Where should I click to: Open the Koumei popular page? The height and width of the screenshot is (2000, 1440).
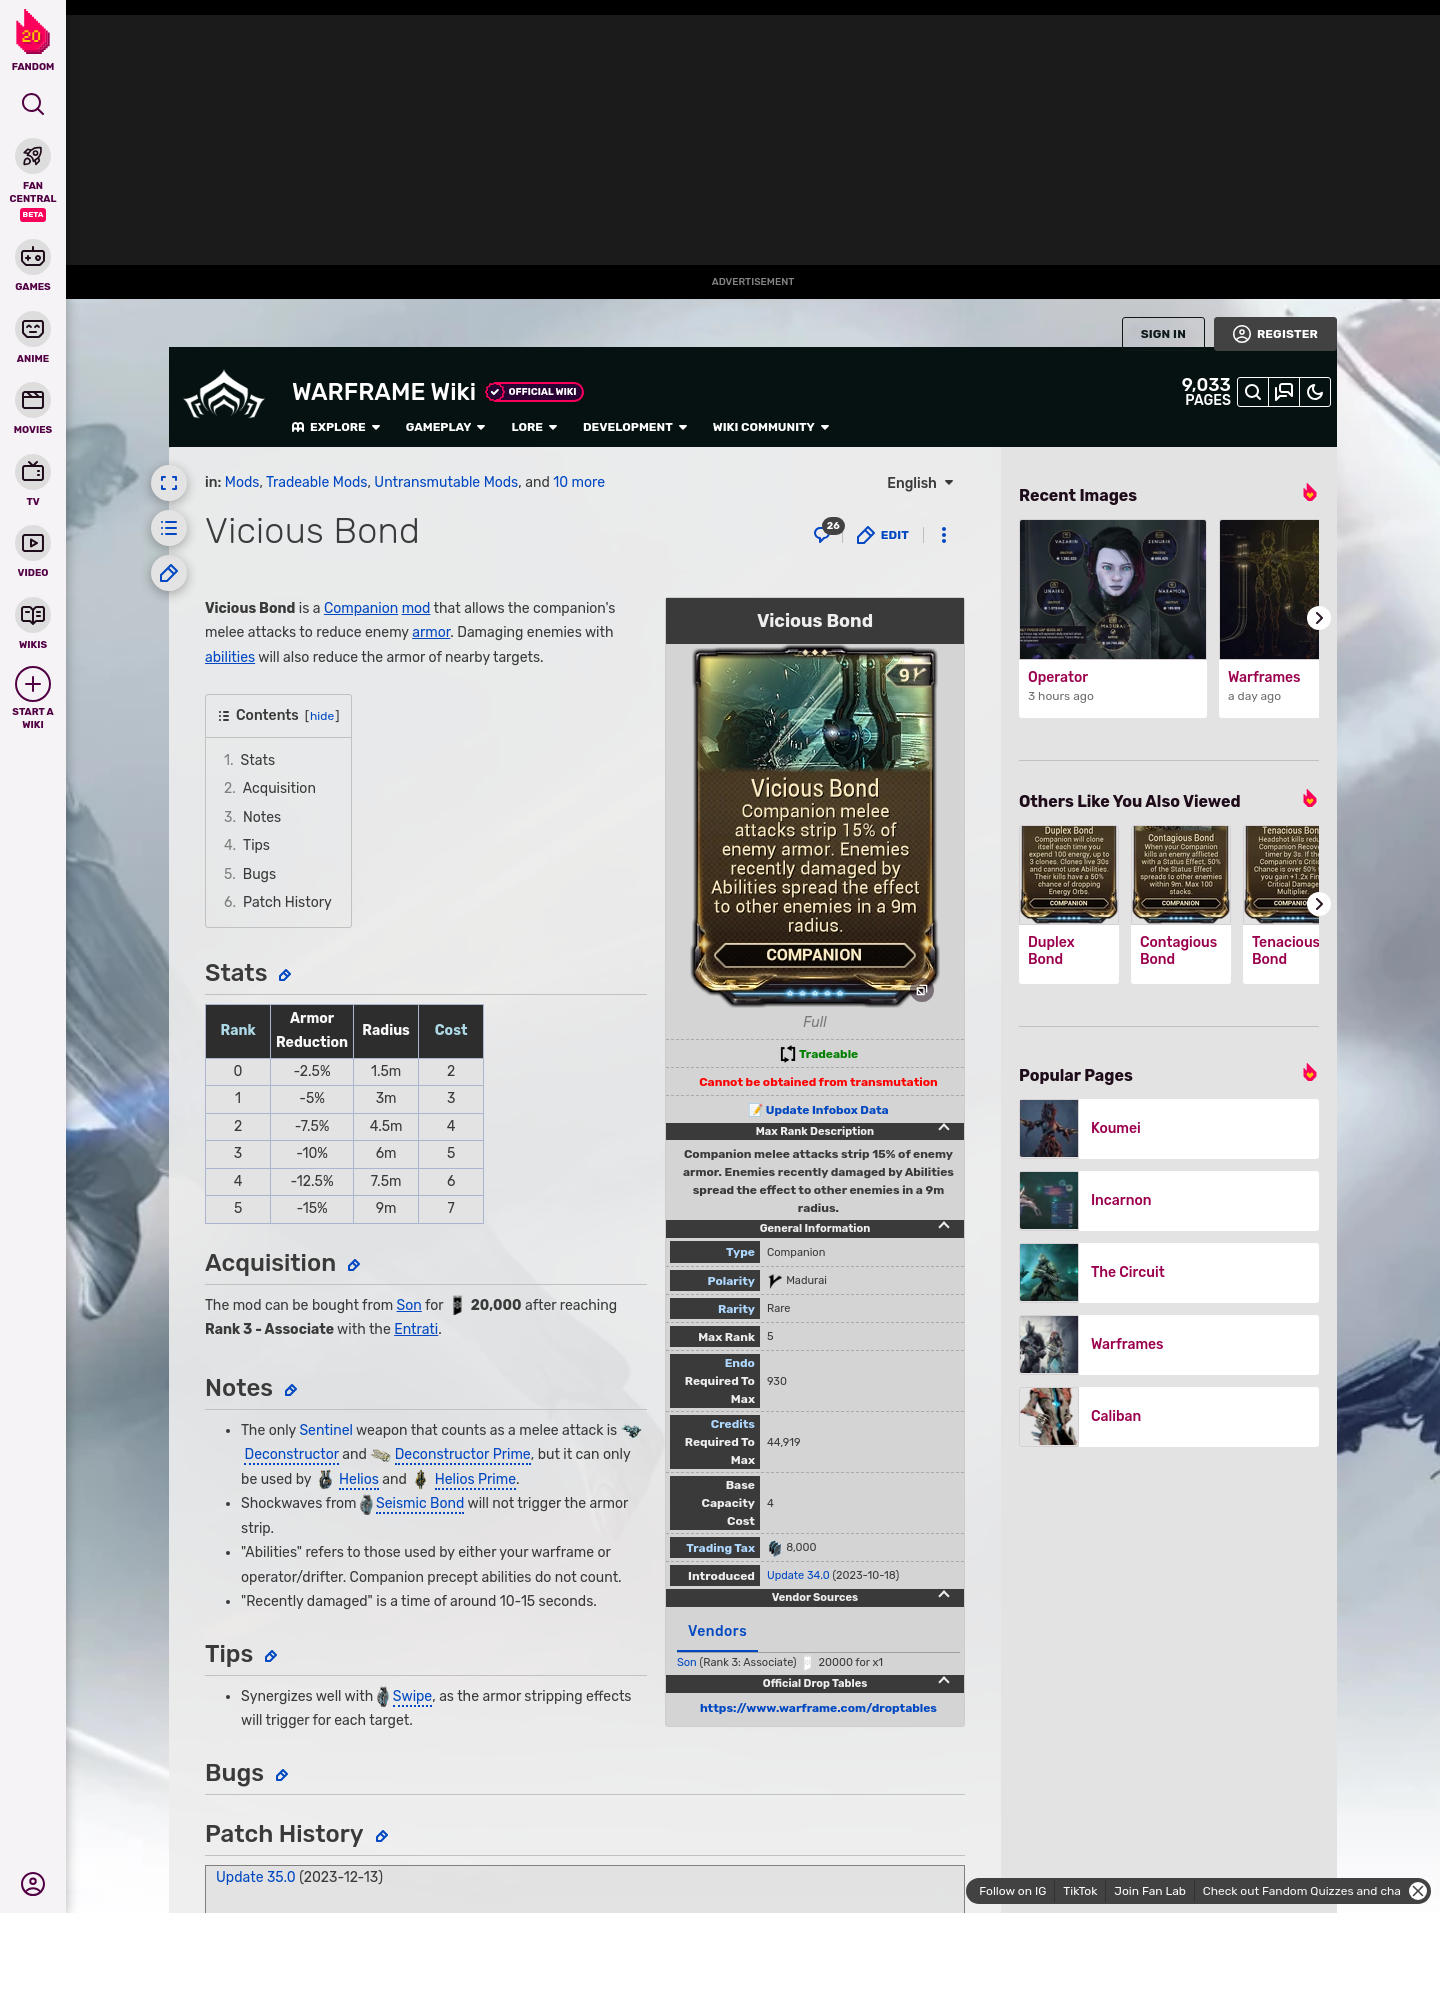point(1169,1129)
